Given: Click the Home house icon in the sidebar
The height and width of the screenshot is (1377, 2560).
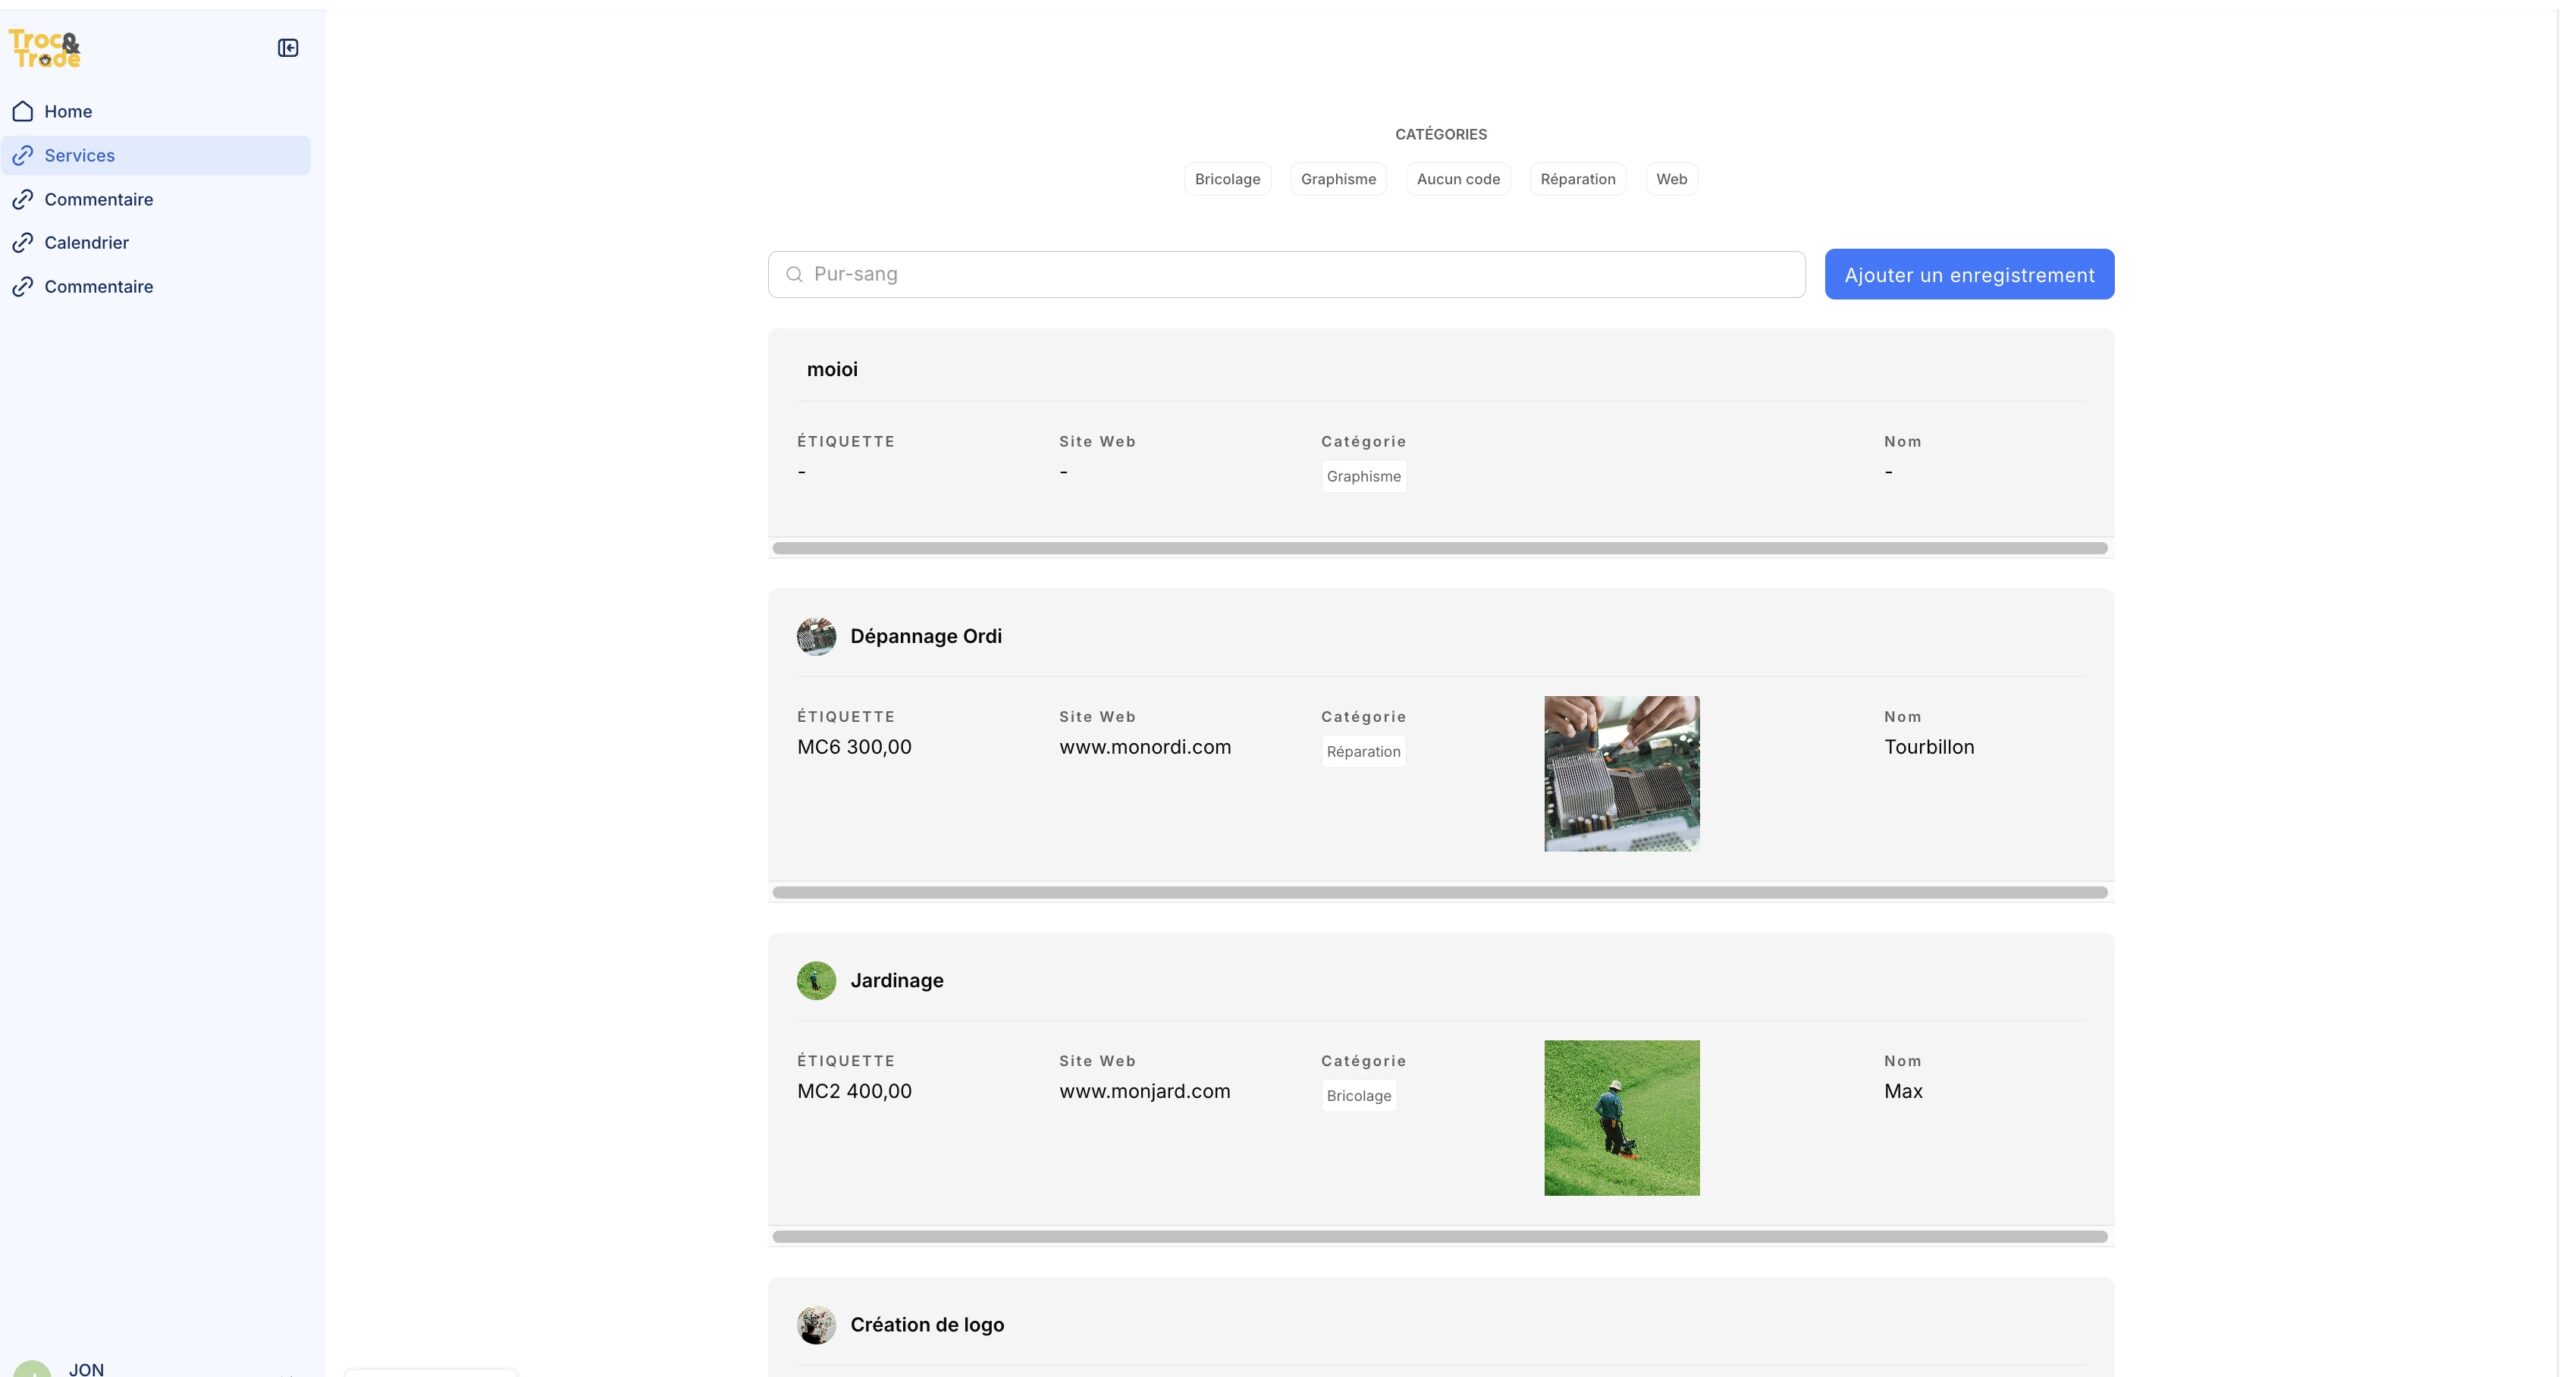Looking at the screenshot, I should tap(23, 111).
